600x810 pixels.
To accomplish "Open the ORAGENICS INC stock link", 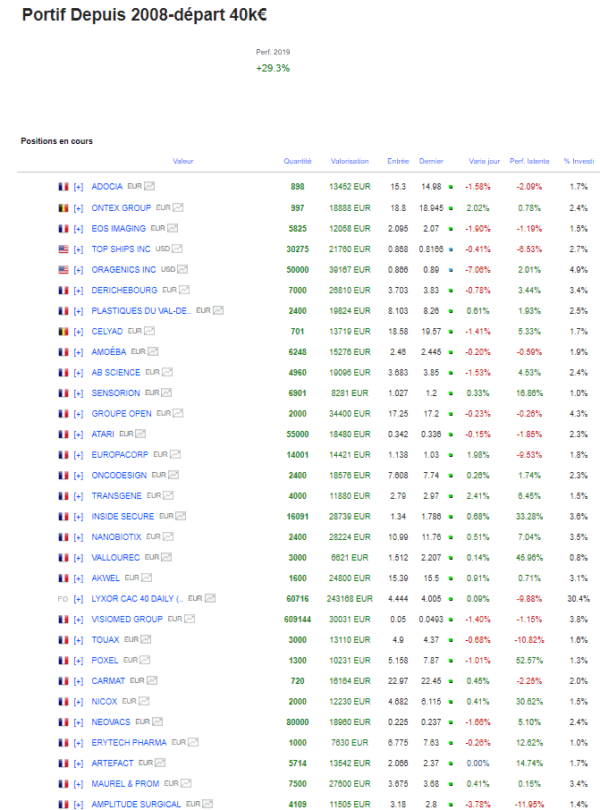I will click(x=124, y=270).
